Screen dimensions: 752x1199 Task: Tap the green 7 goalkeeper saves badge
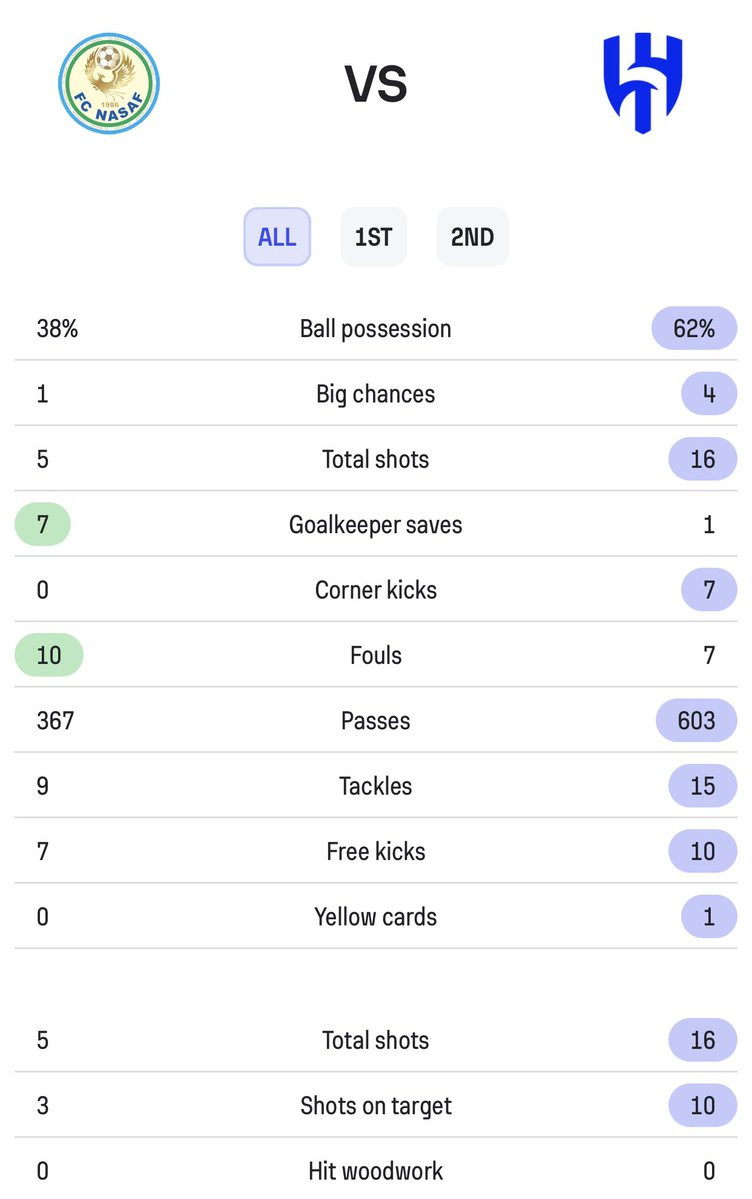pyautogui.click(x=43, y=525)
